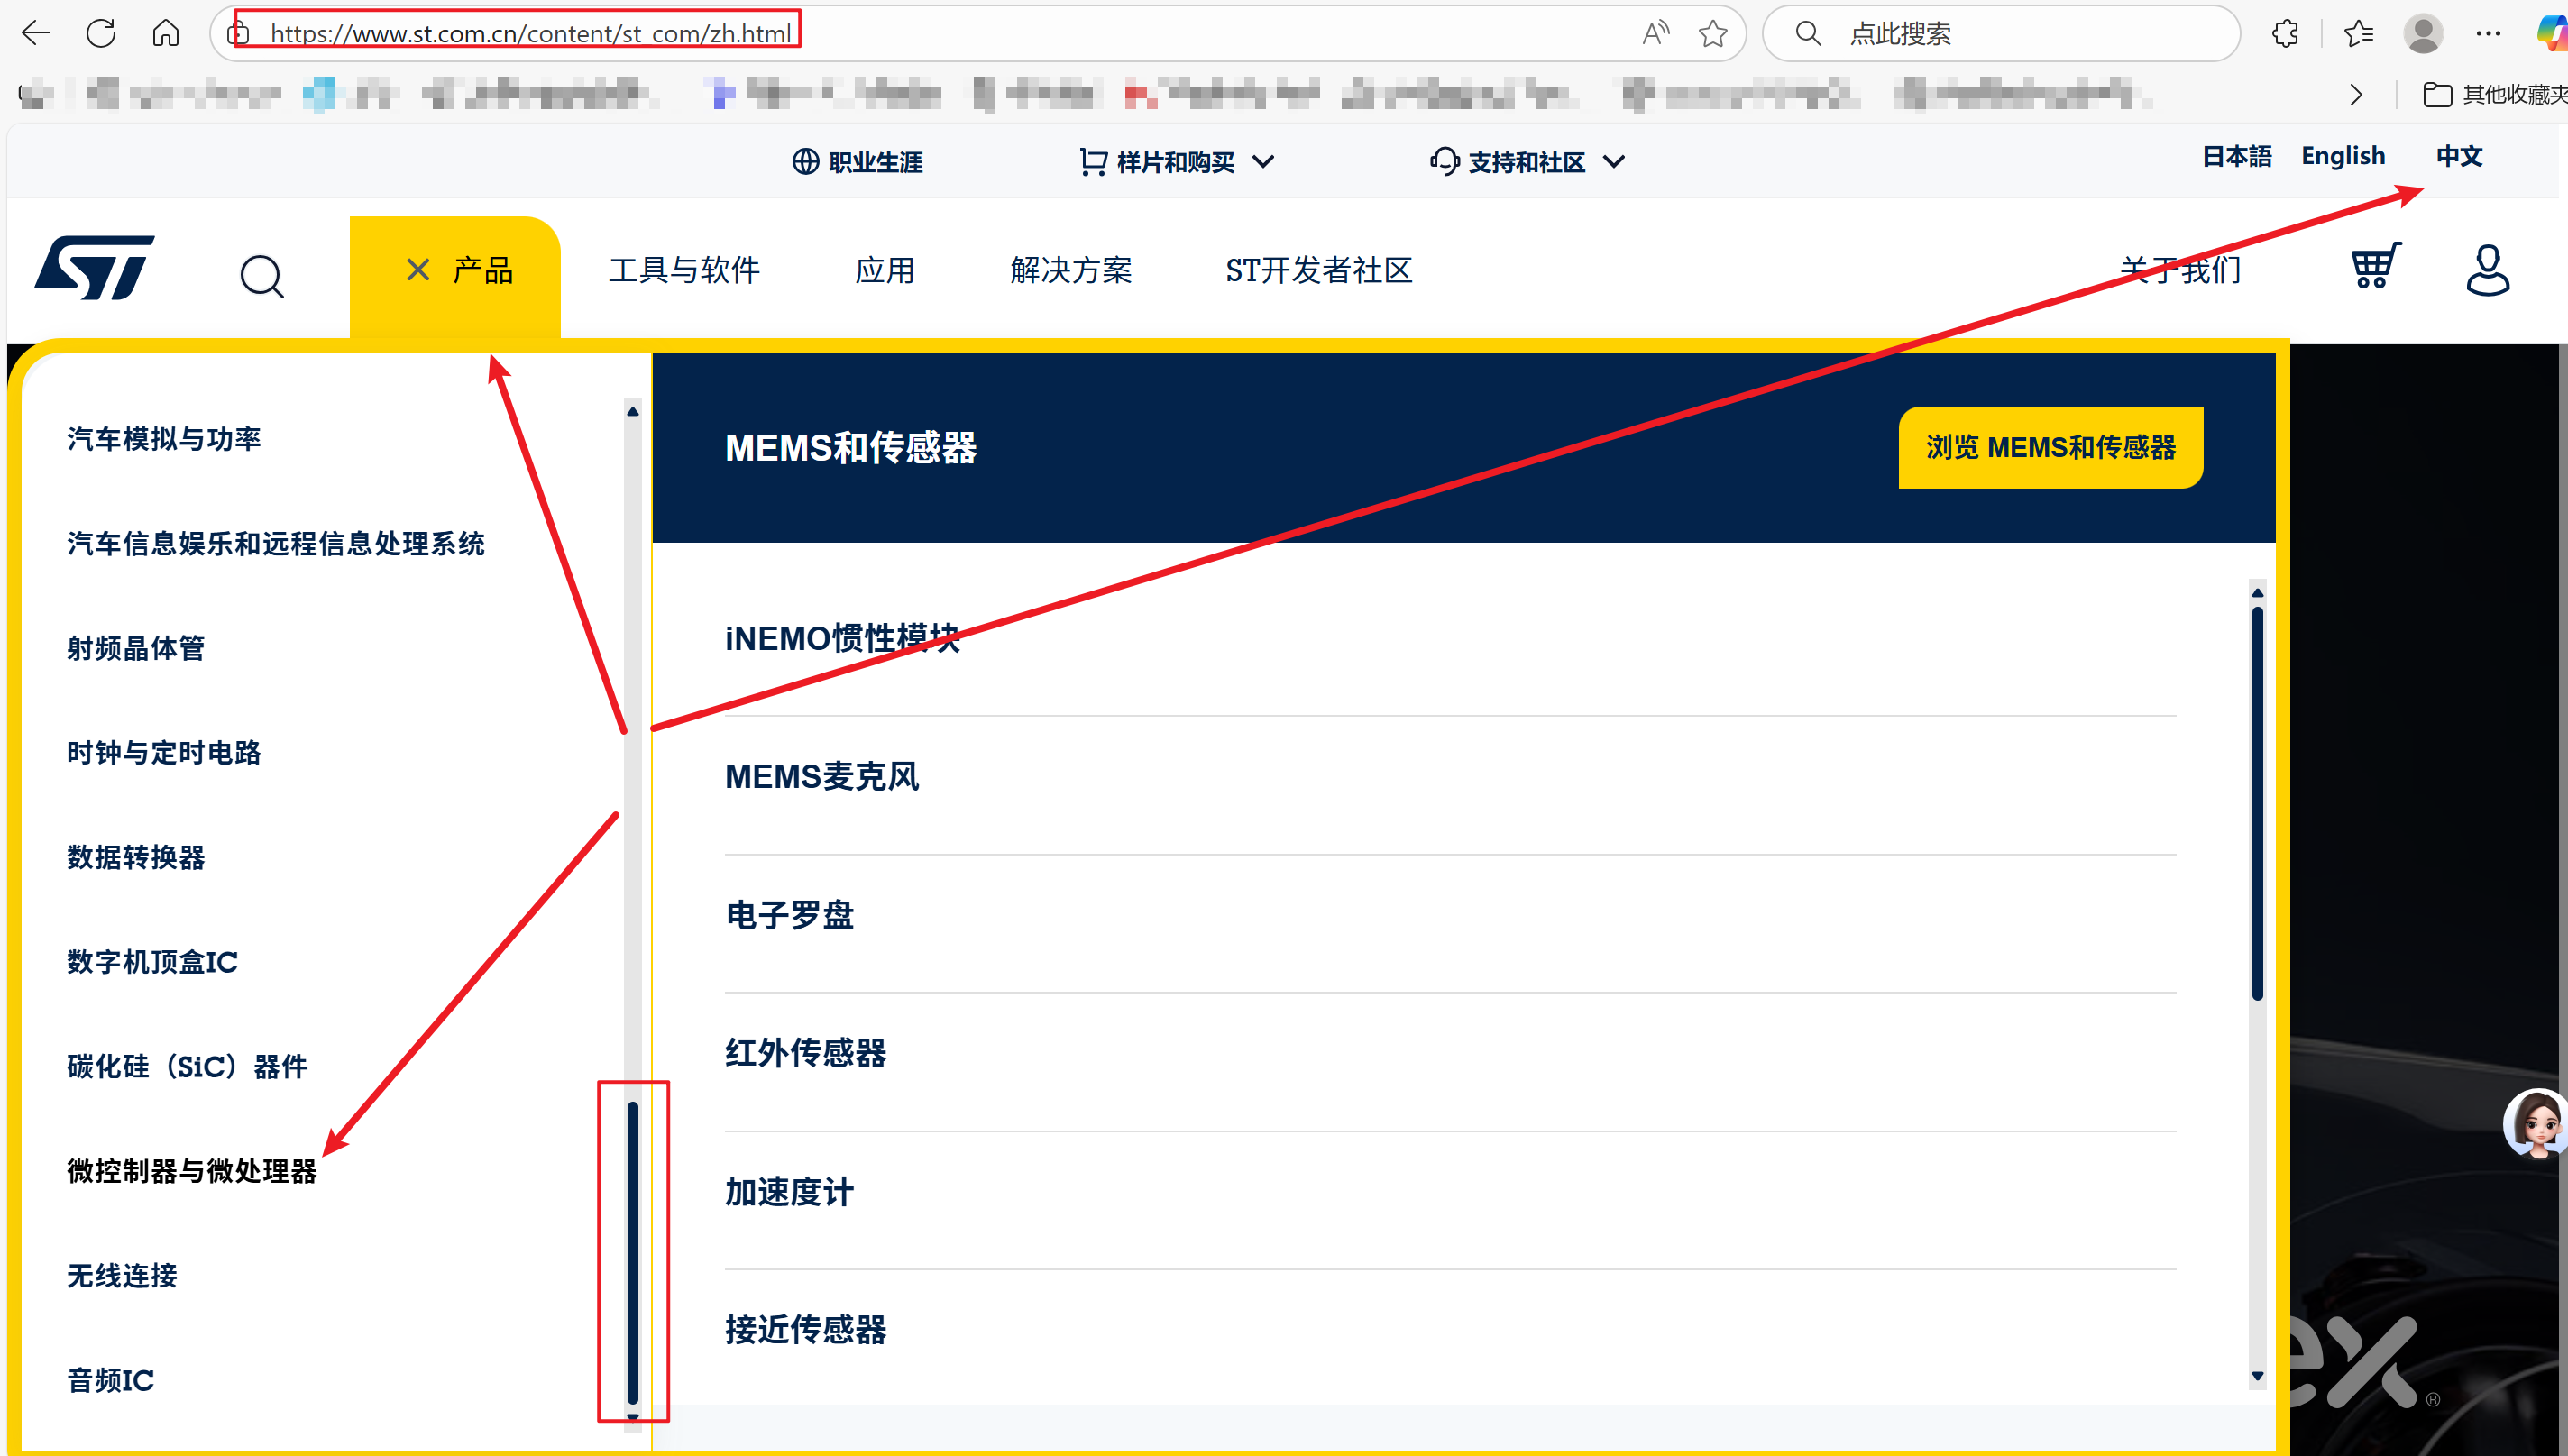Open the browser extensions puzzle icon
Image resolution: width=2568 pixels, height=1456 pixels.
[2285, 33]
